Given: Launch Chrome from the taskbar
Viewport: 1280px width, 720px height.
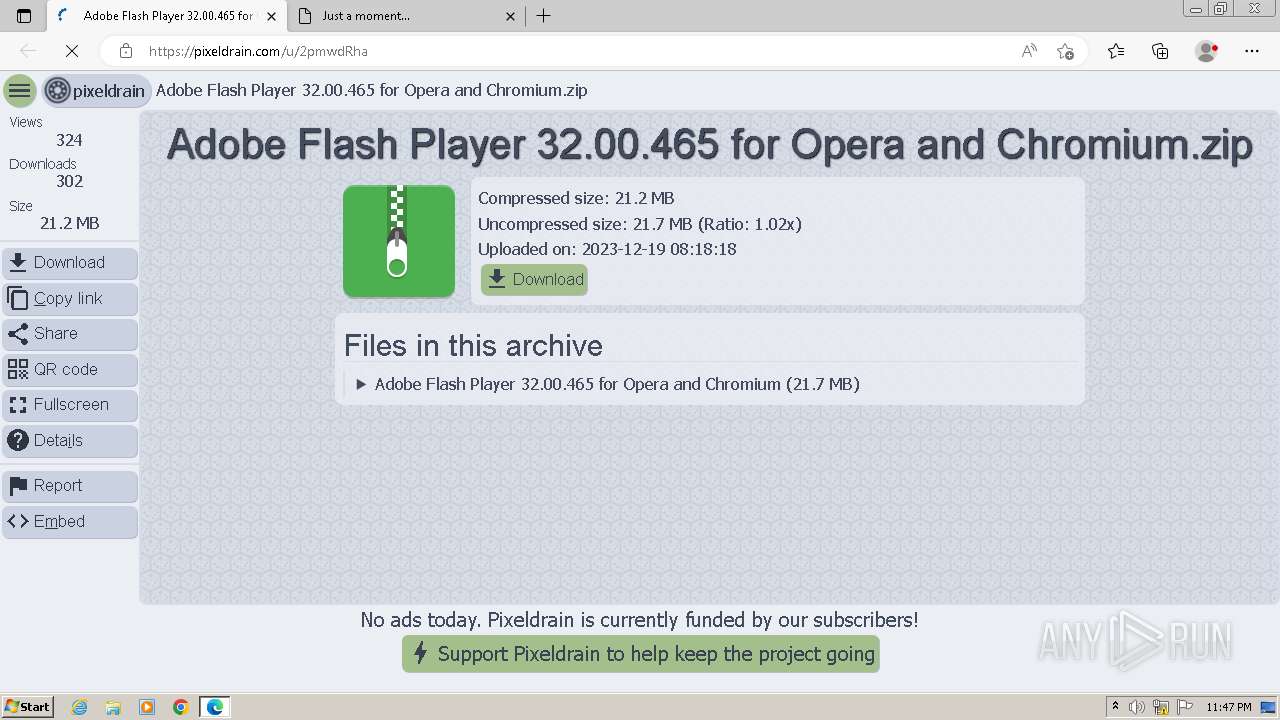Looking at the screenshot, I should 181,707.
